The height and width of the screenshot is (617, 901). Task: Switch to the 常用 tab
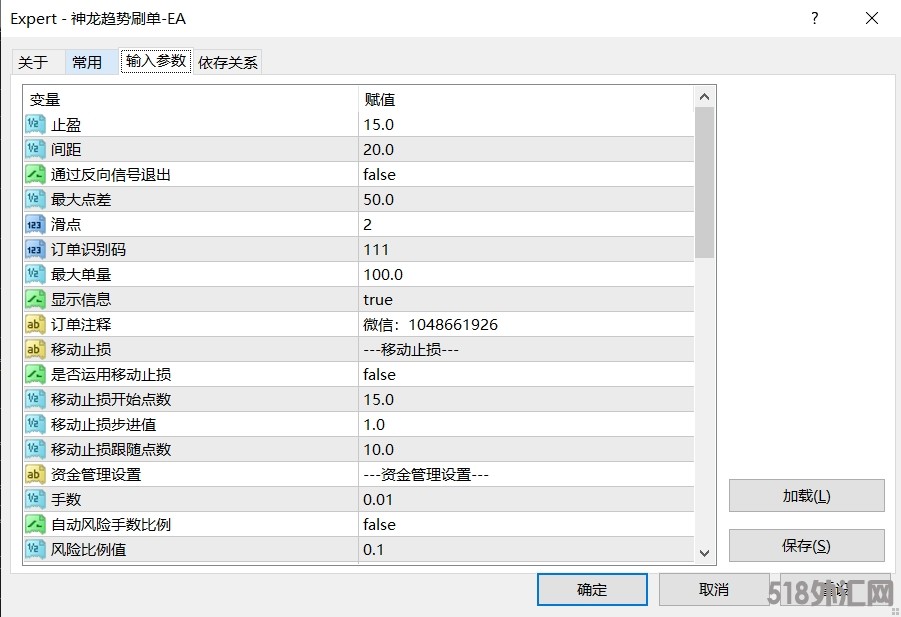click(87, 62)
